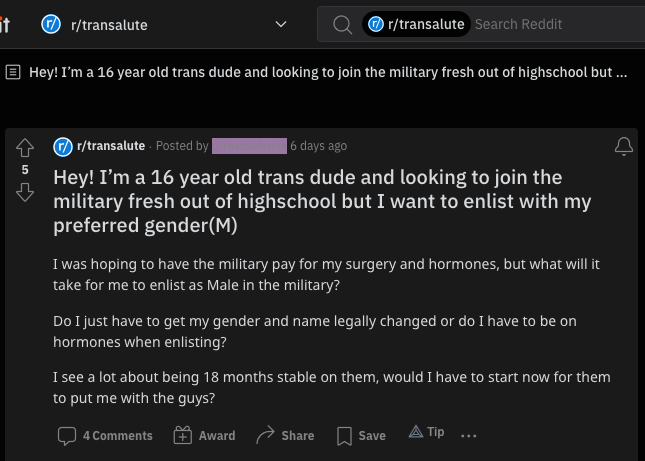Open the three-dots more options menu
645x461 pixels.
469,436
